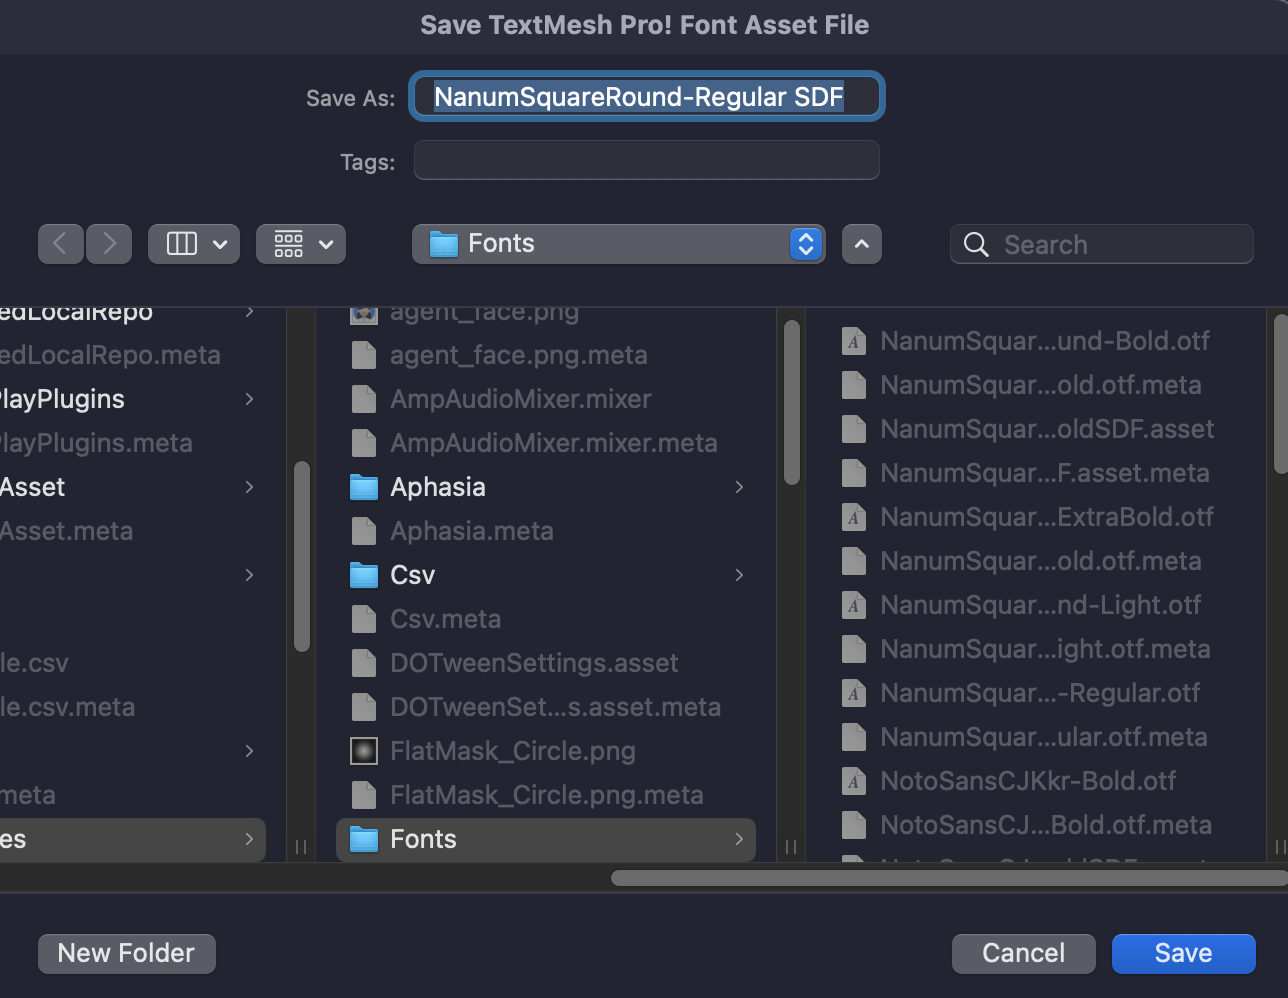
Task: Click document icon of AmpAudioMixer.mixer
Action: coord(364,399)
